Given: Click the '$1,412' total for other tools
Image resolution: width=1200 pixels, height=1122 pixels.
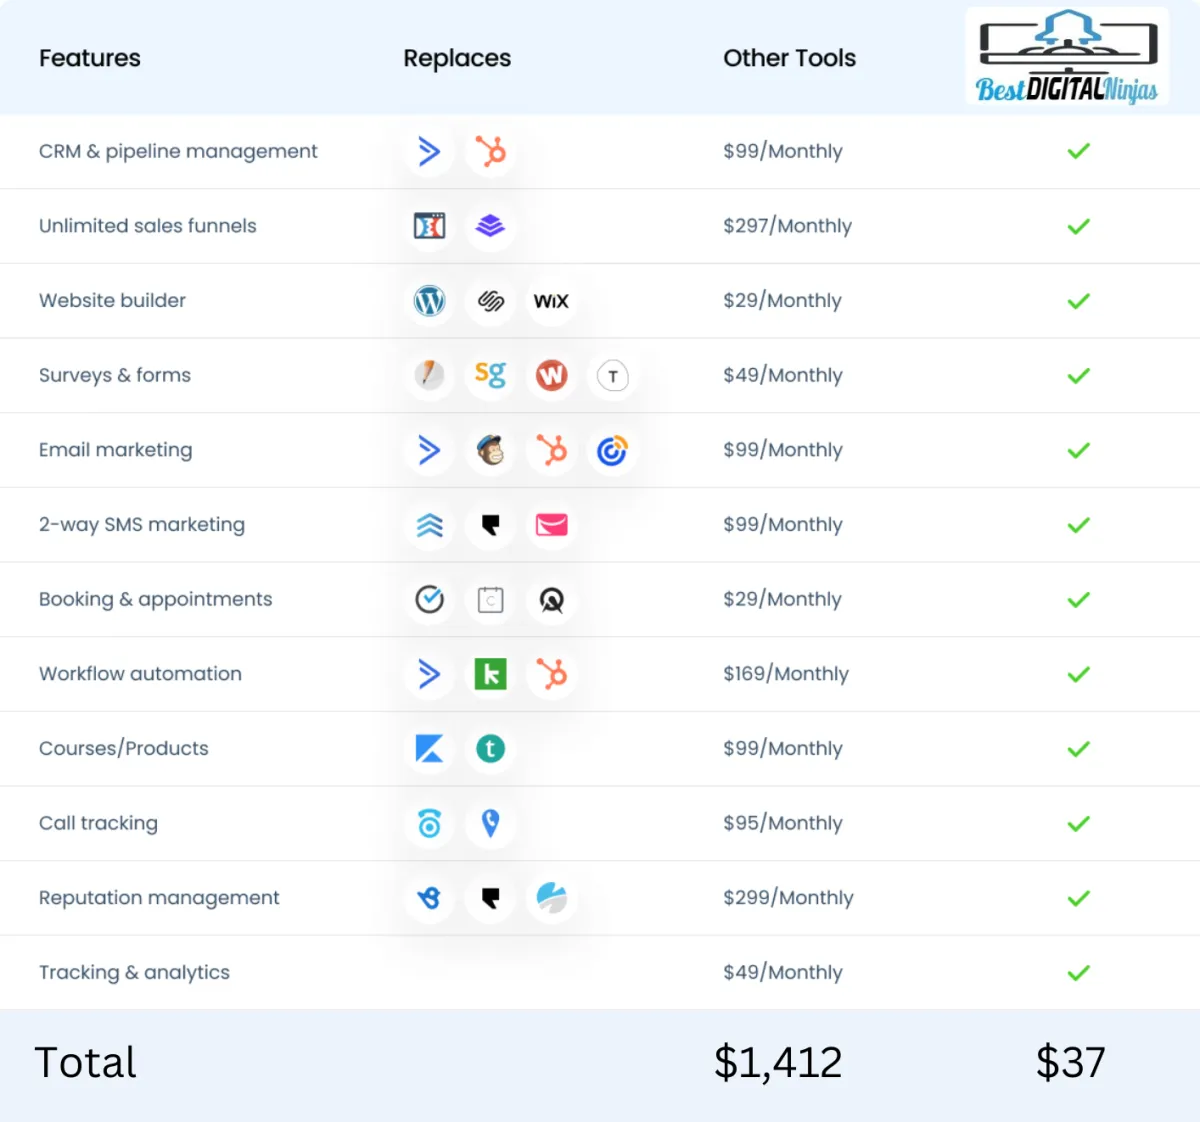Looking at the screenshot, I should click(778, 1062).
